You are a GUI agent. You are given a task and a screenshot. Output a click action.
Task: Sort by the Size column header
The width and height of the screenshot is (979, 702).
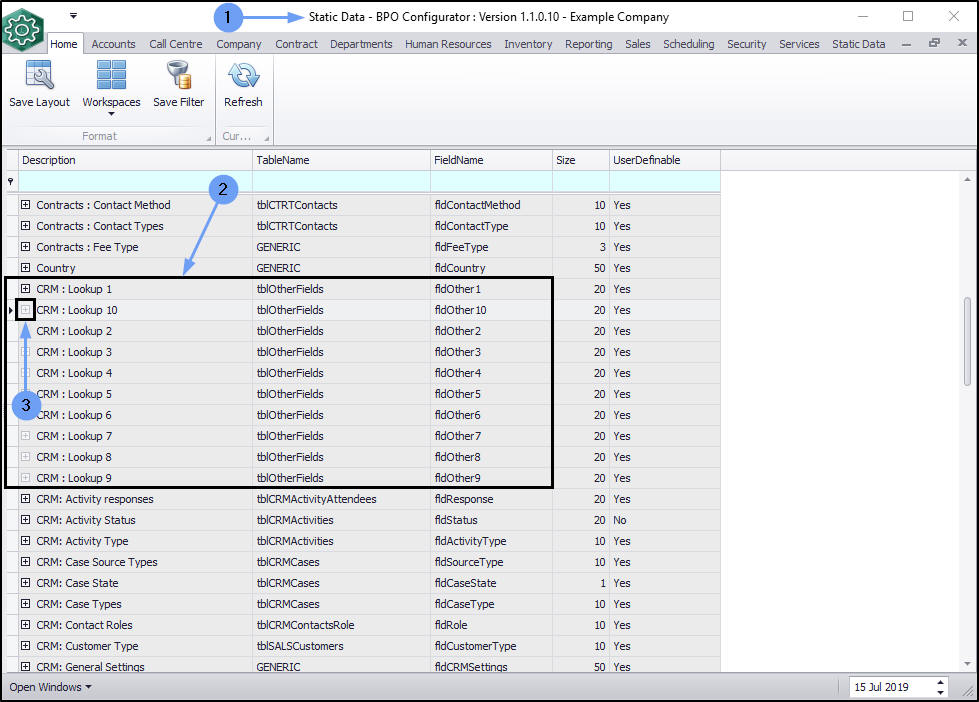click(581, 160)
